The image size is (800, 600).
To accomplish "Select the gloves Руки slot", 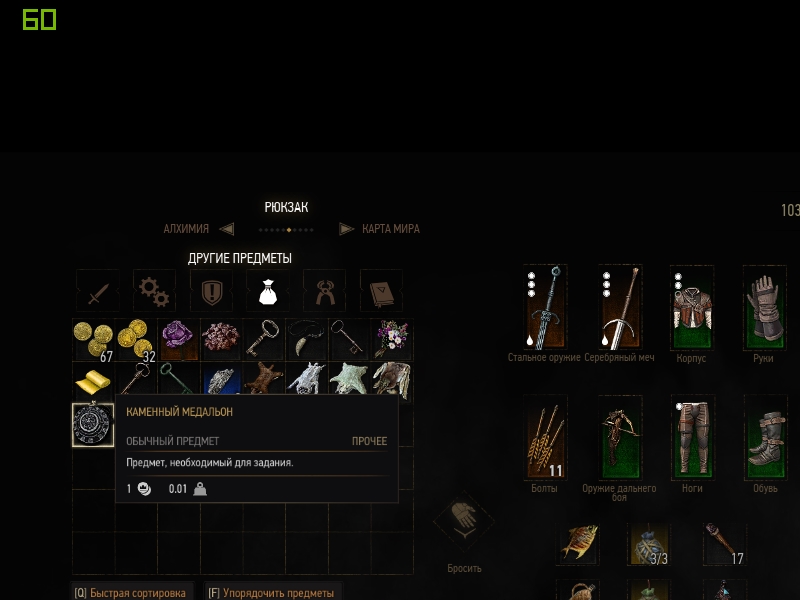I will [x=765, y=308].
